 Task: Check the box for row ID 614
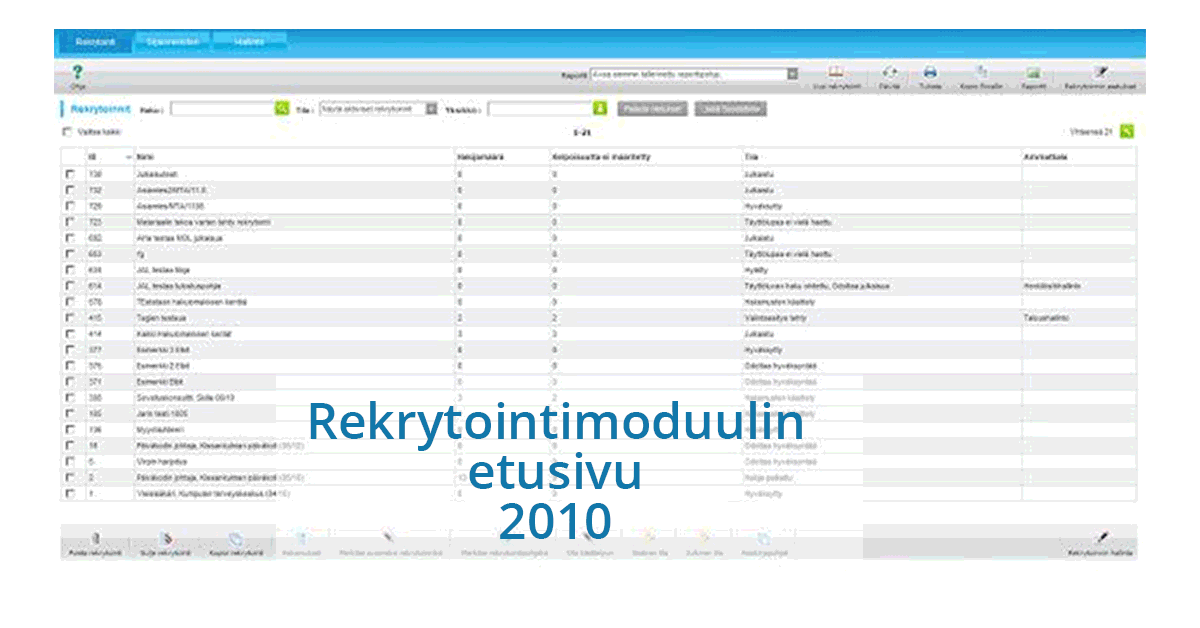(70, 286)
